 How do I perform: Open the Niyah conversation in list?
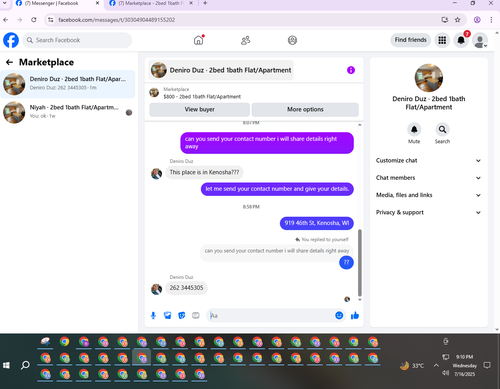pyautogui.click(x=68, y=112)
